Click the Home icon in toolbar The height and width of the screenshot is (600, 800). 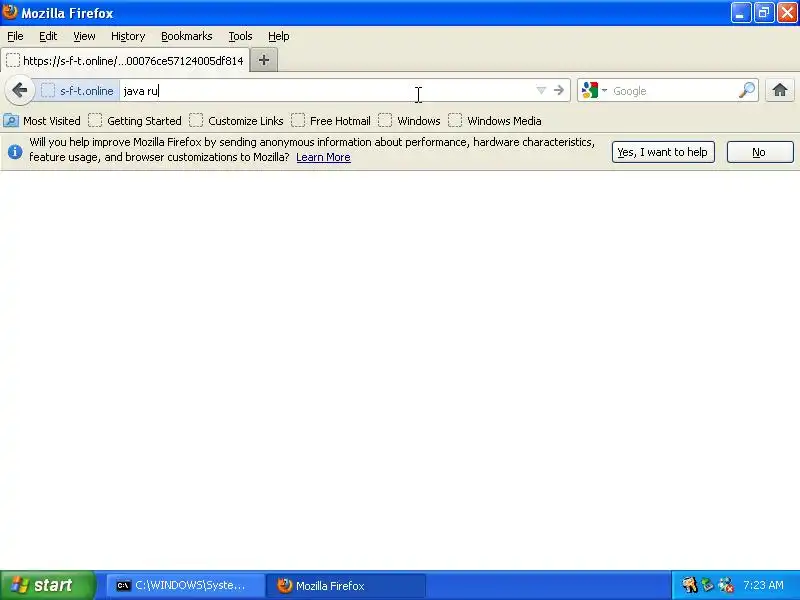pyautogui.click(x=779, y=90)
